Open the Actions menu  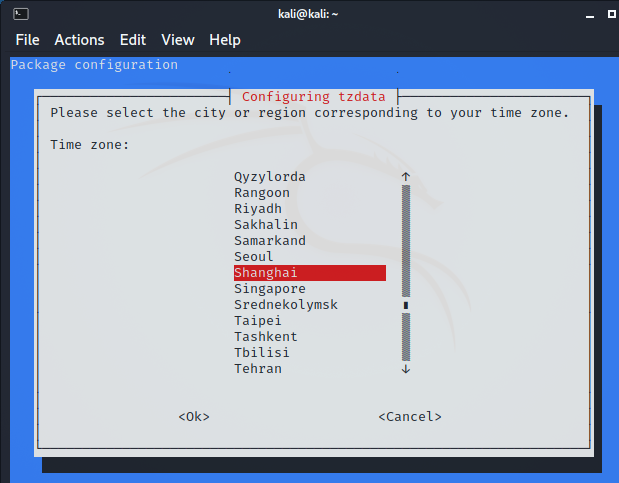click(x=79, y=40)
